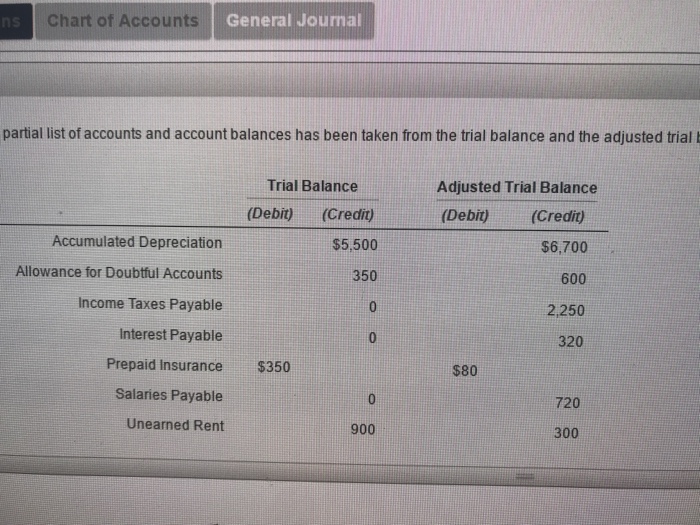Click the 350 Allowance trial balance credit
700x525 pixels.
click(365, 275)
